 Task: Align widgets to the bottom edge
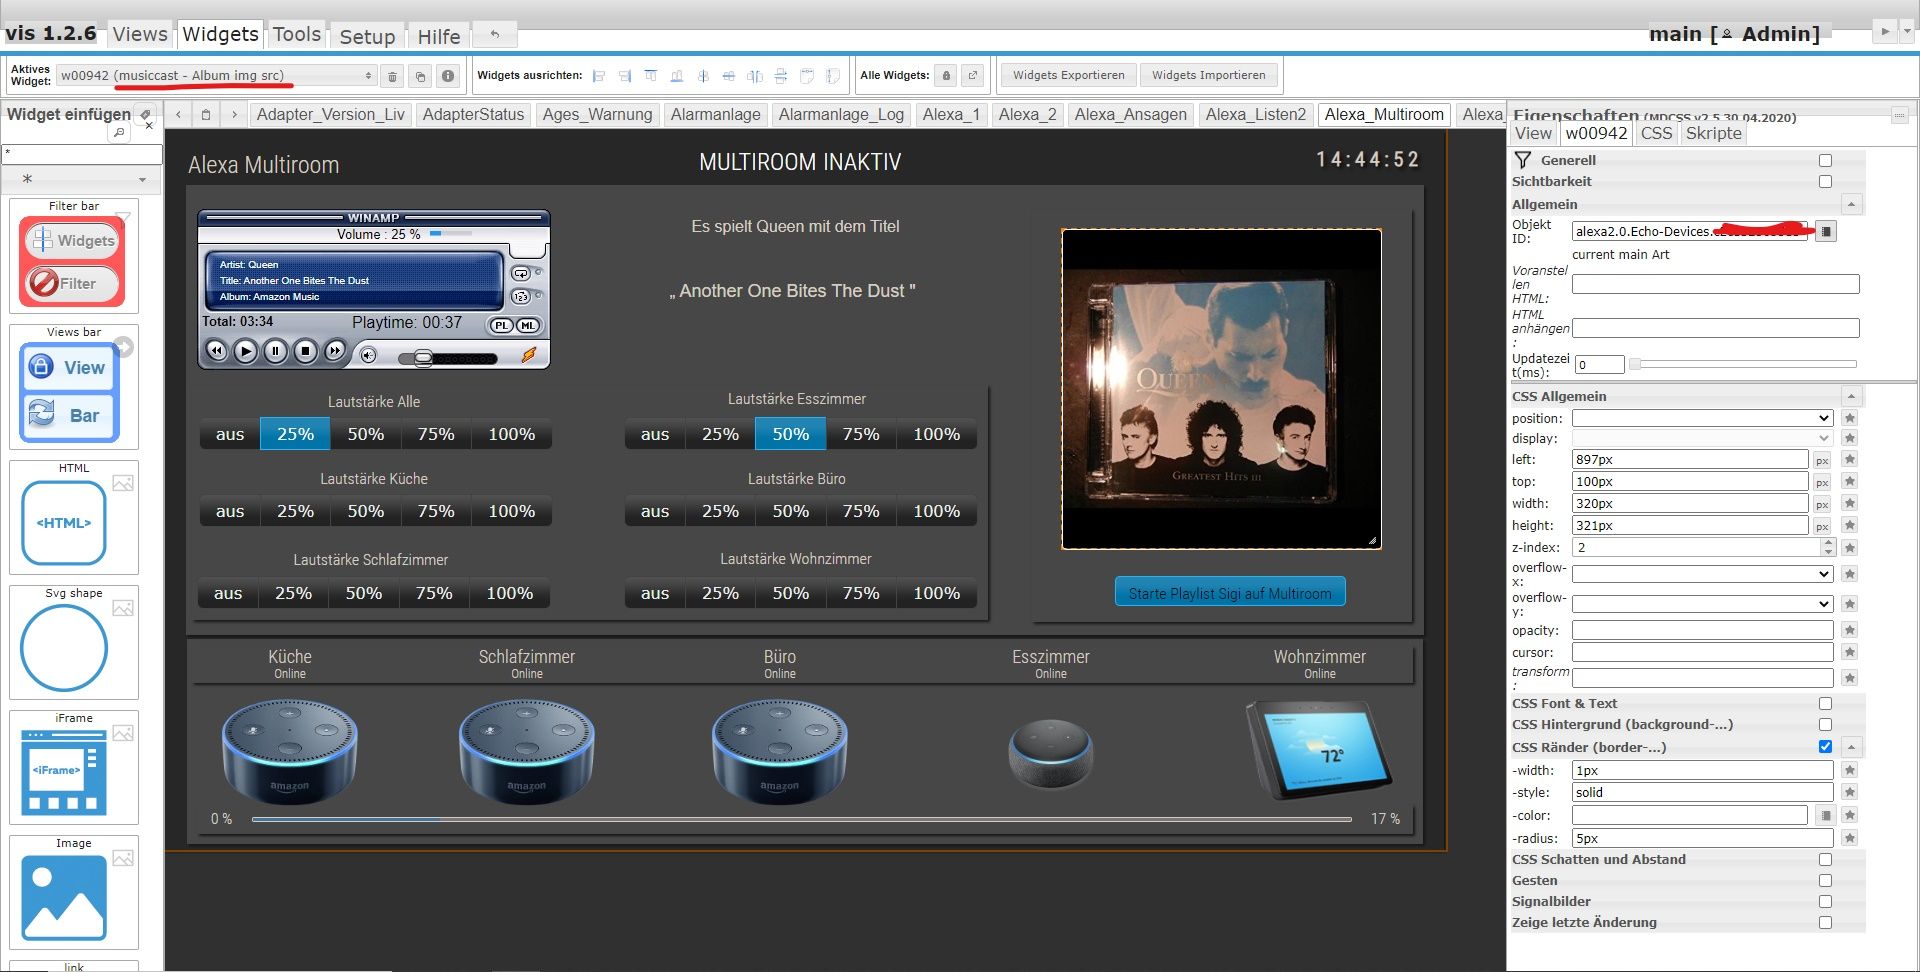[677, 76]
